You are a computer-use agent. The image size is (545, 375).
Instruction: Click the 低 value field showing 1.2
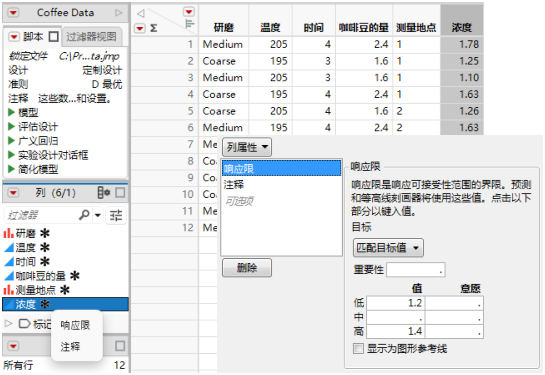point(396,303)
